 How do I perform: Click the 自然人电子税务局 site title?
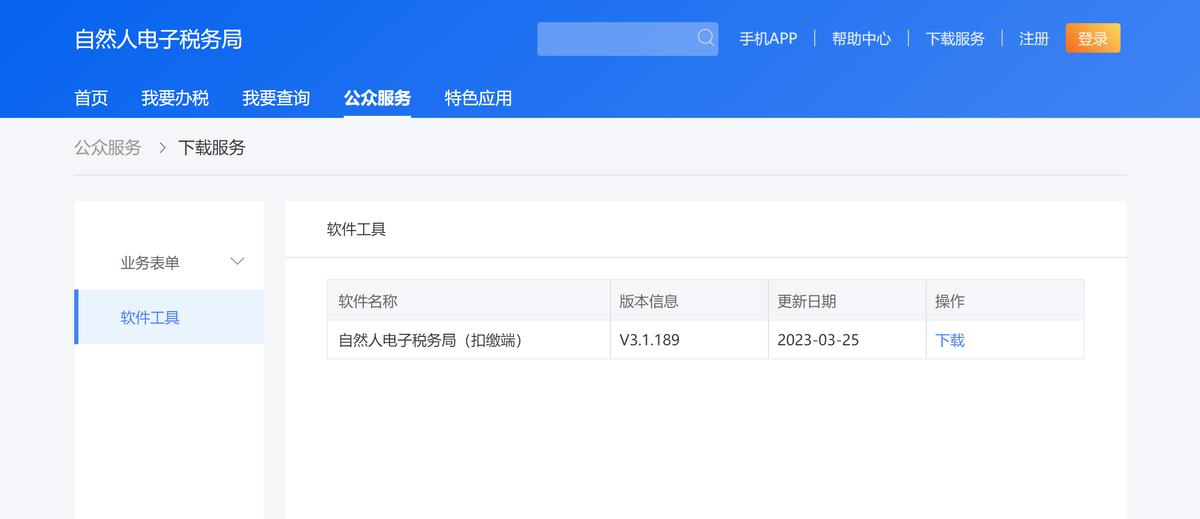coord(158,39)
